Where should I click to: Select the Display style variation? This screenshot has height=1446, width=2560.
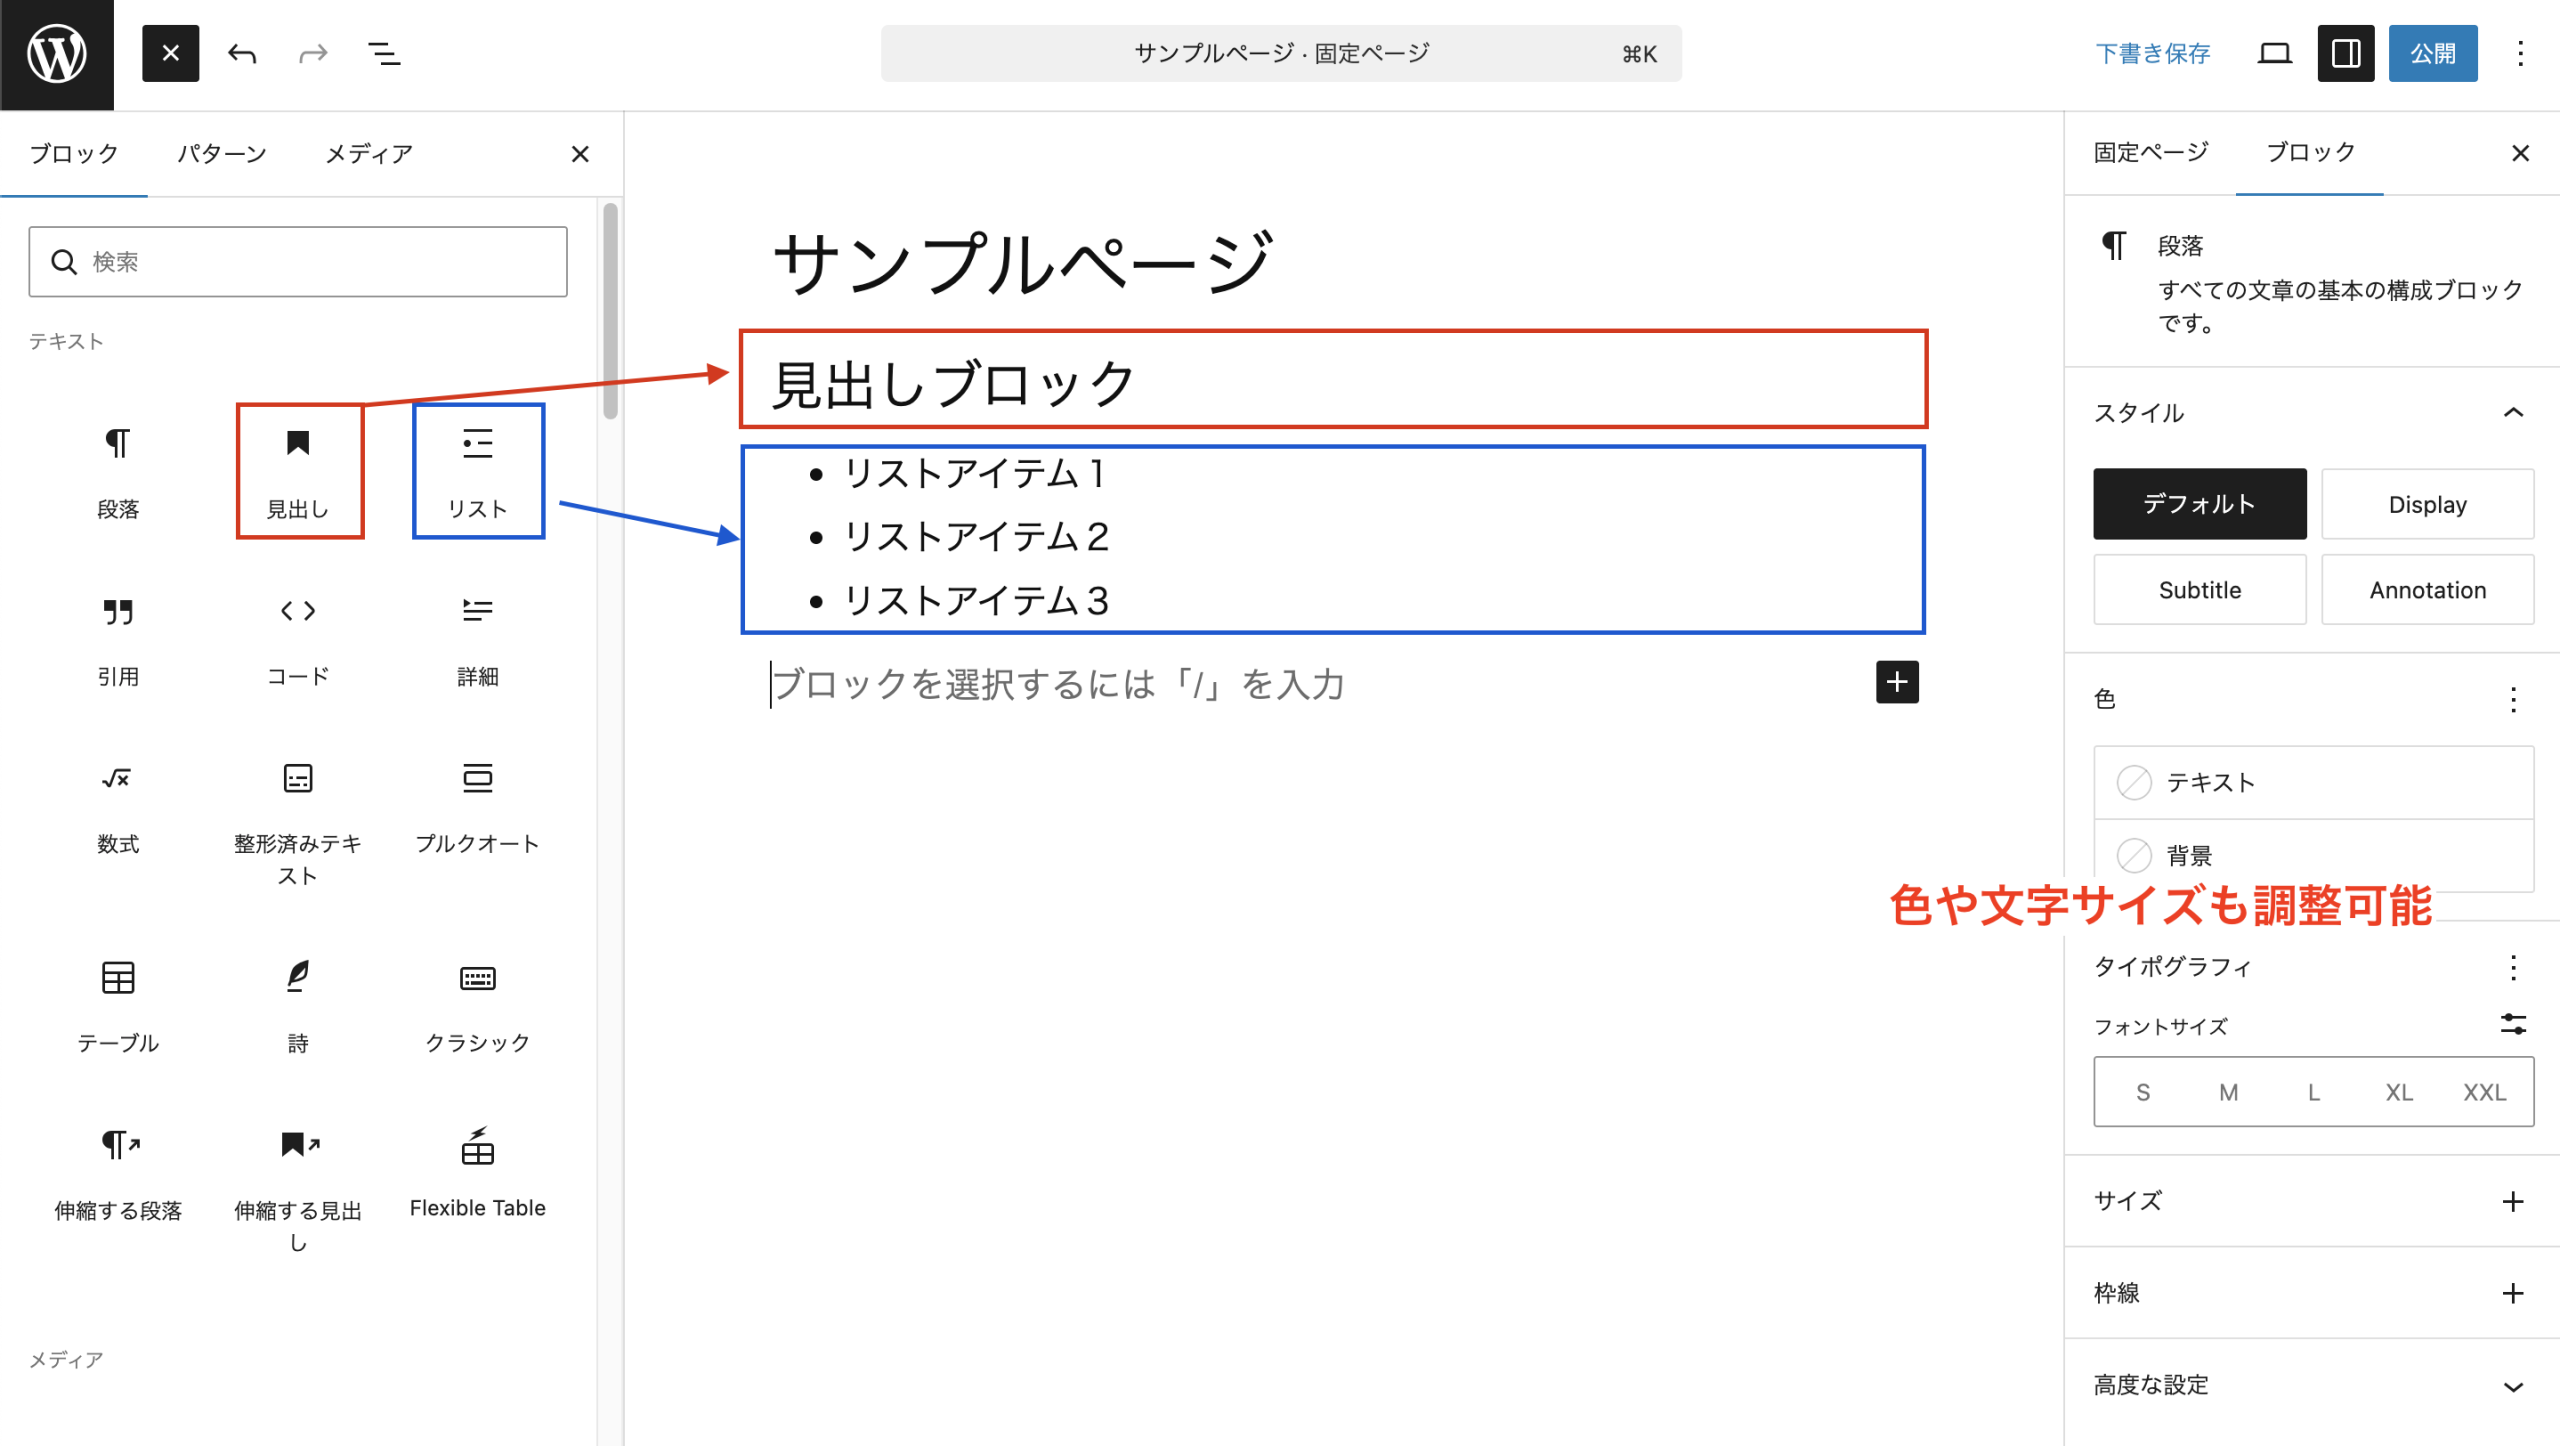[2426, 504]
